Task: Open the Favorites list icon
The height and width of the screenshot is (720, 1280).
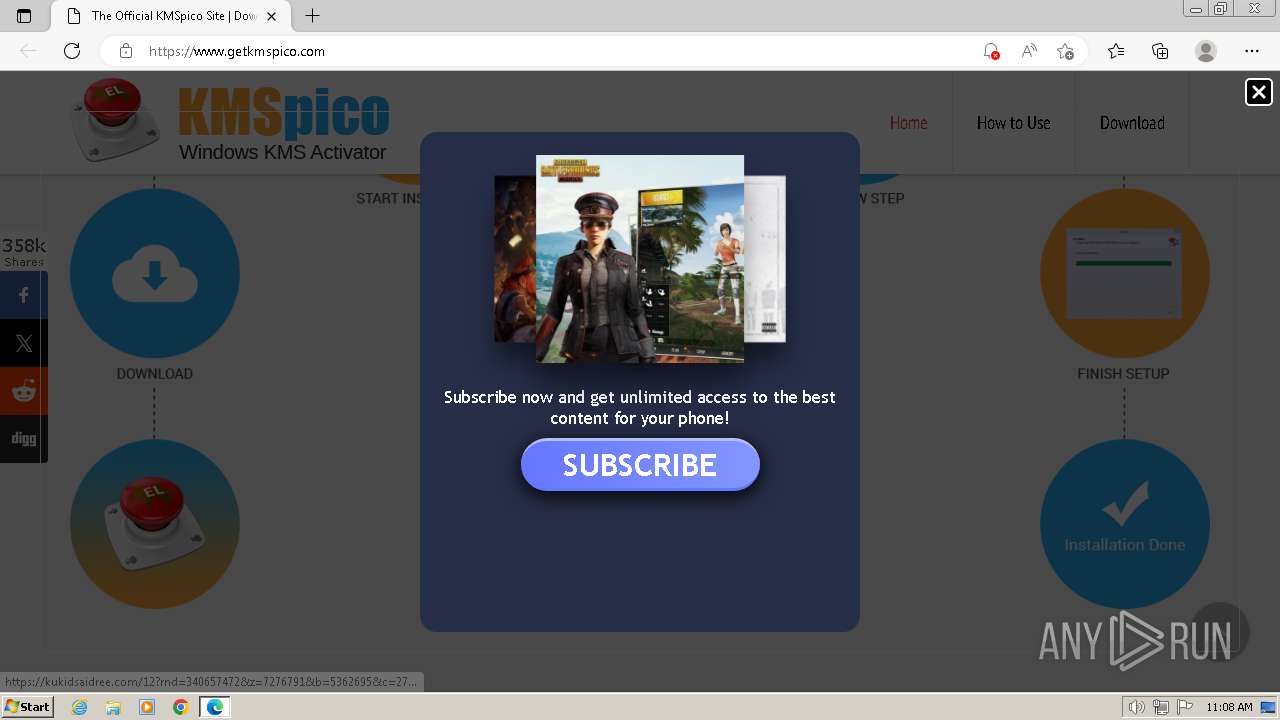Action: pyautogui.click(x=1116, y=51)
